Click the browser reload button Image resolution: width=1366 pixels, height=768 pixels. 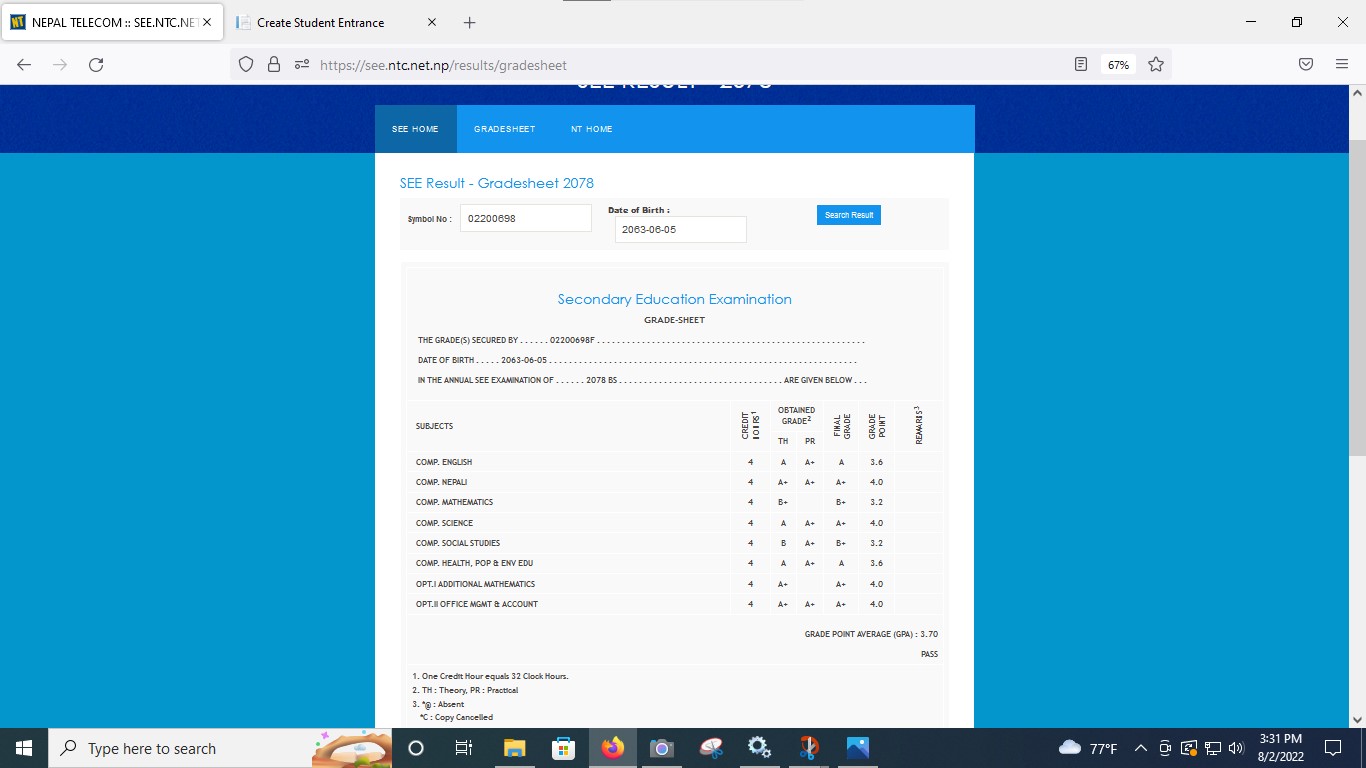click(96, 65)
